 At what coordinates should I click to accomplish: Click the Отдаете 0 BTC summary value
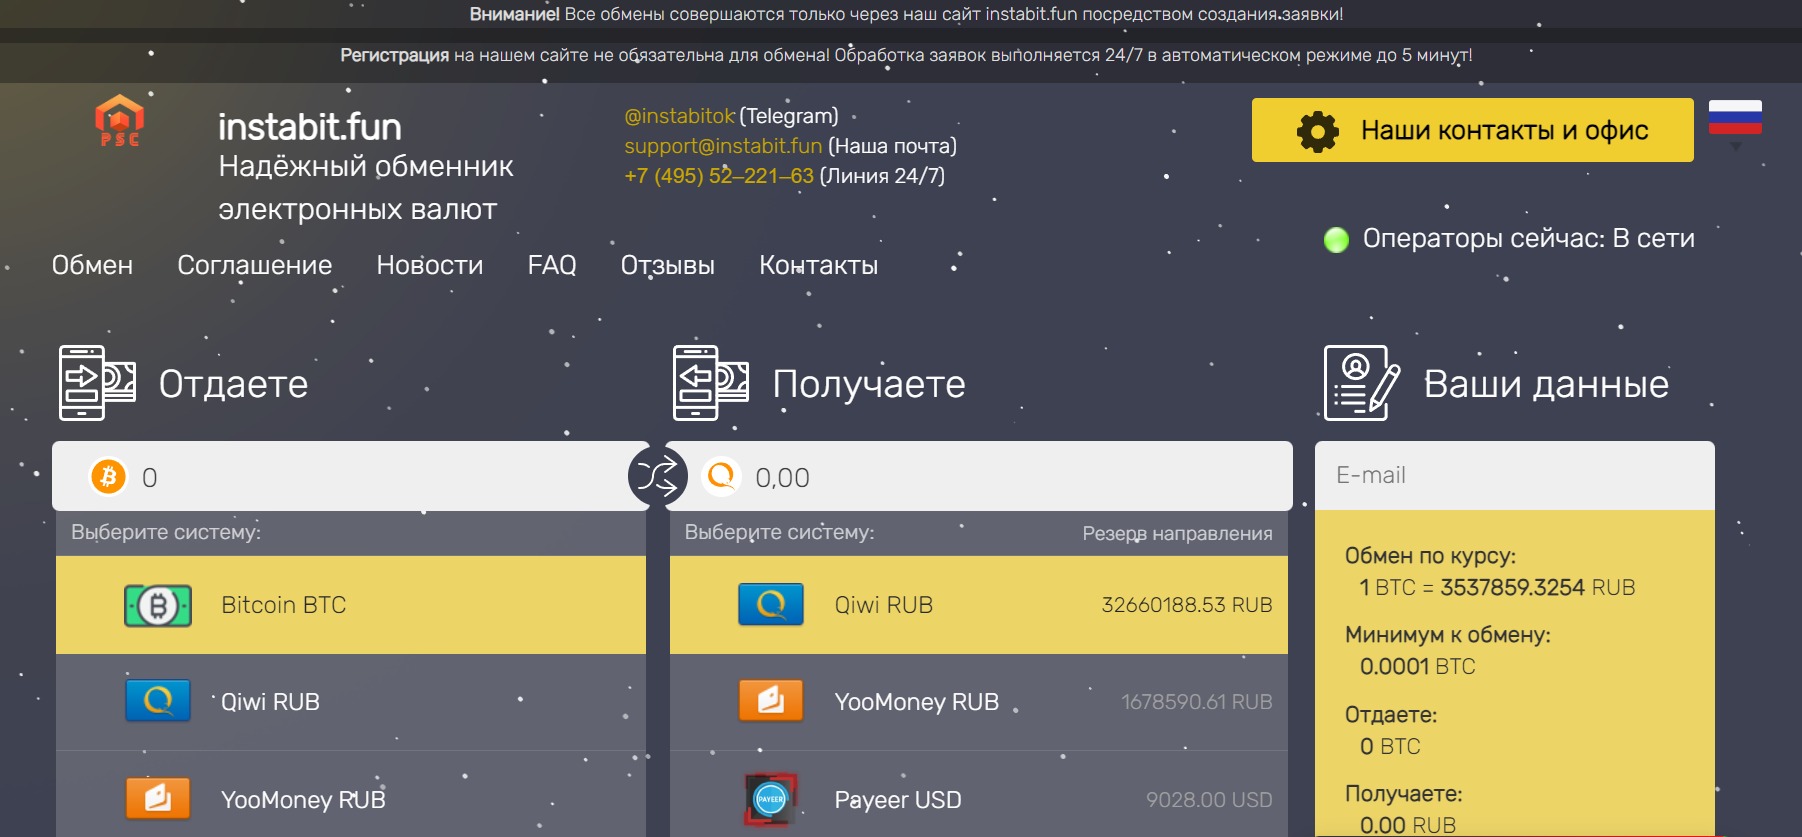[1390, 746]
